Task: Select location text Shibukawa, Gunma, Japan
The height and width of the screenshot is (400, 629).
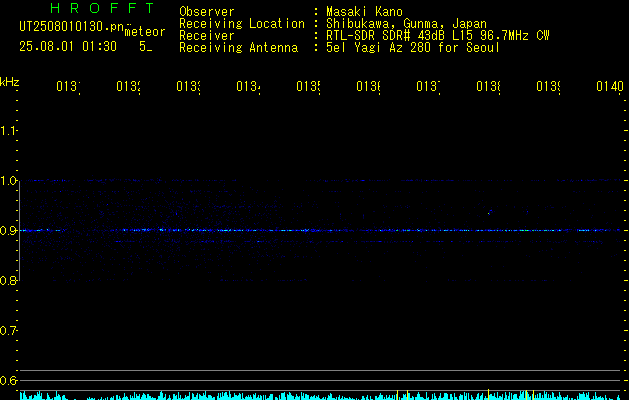Action: pyautogui.click(x=406, y=24)
